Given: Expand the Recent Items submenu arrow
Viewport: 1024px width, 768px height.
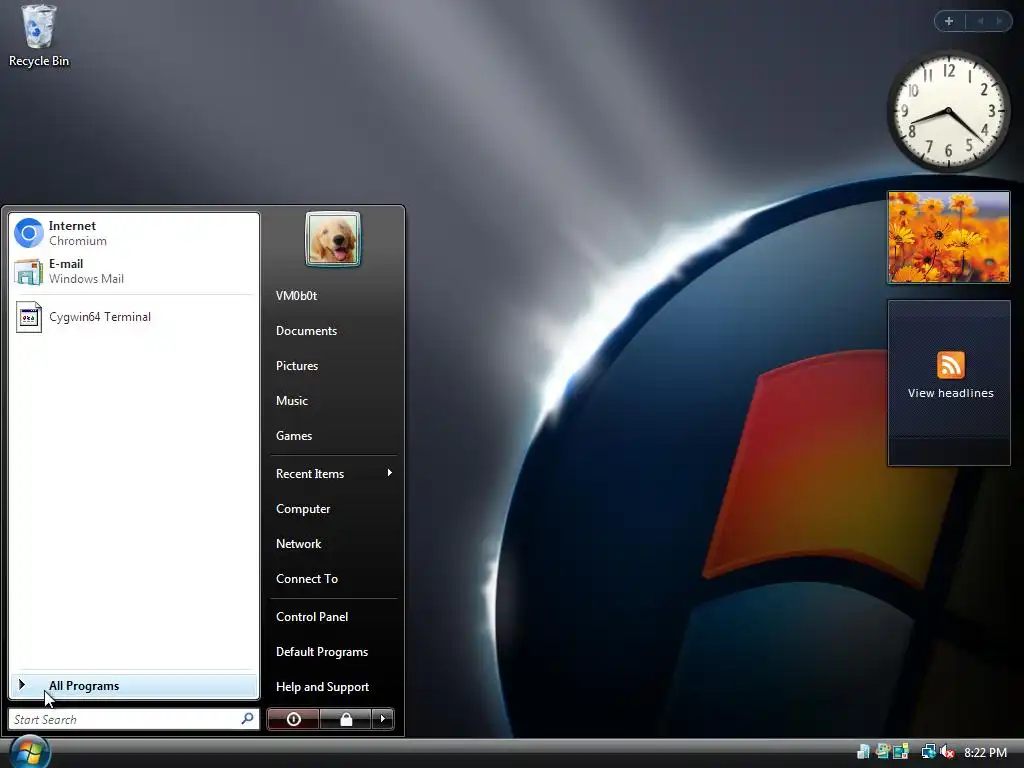Looking at the screenshot, I should [x=390, y=473].
